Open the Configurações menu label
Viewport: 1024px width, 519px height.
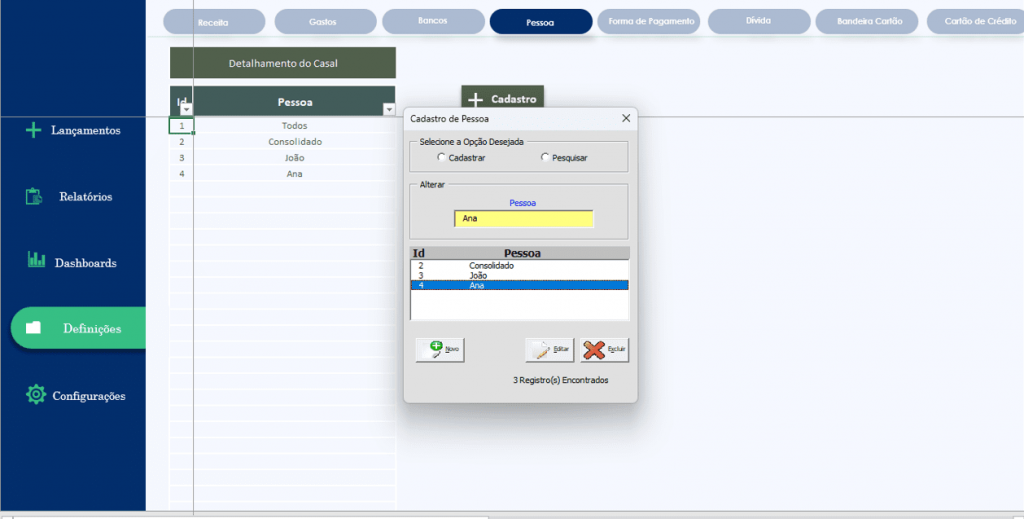click(x=89, y=396)
